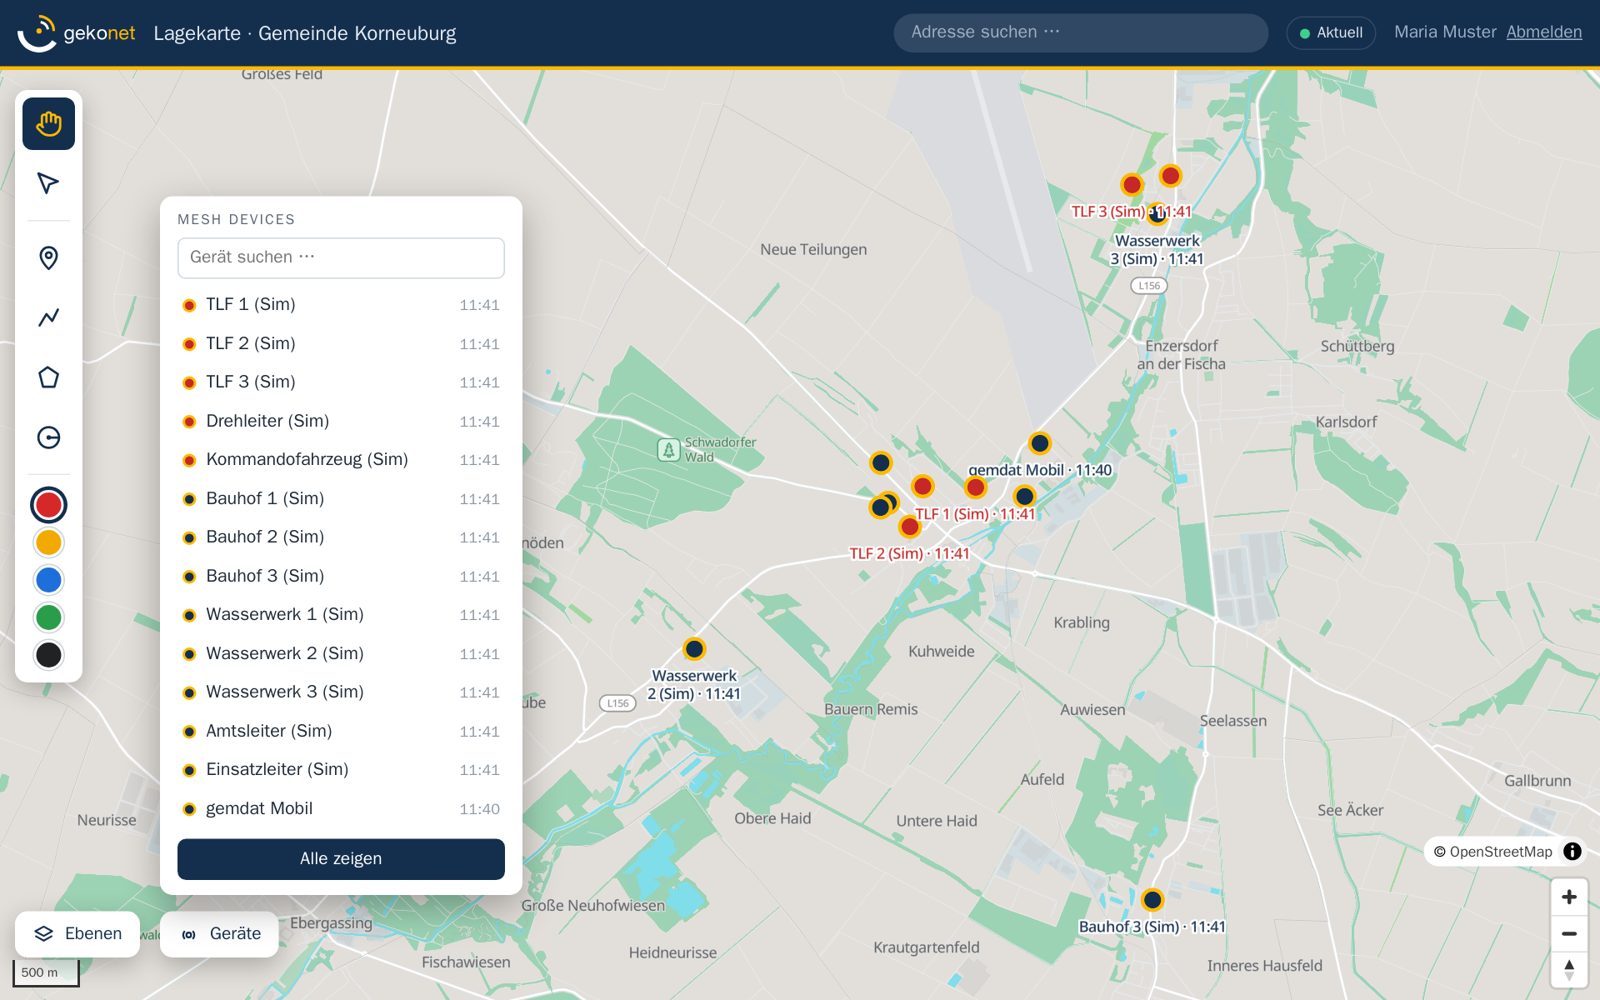Pick the polyline drawing tool
Viewport: 1600px width, 1000px height.
point(48,317)
